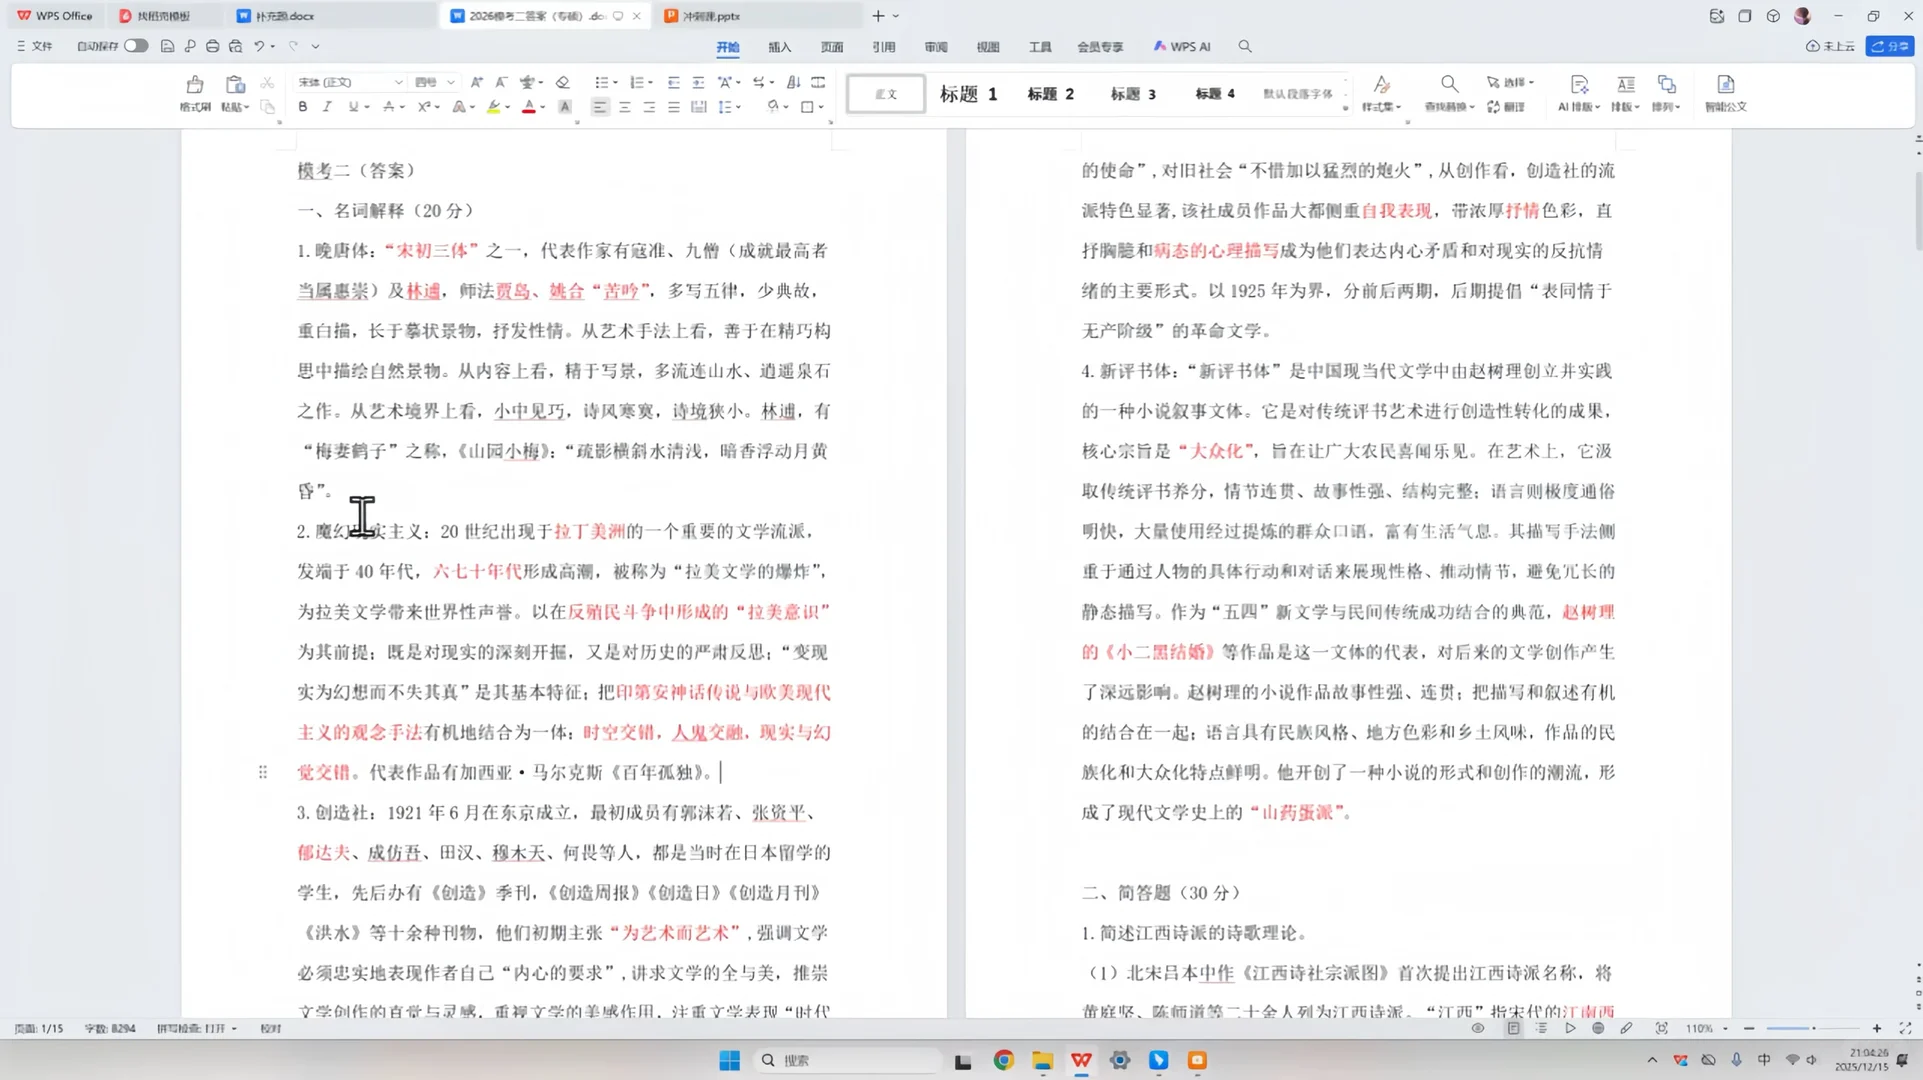
Task: Open the bullet list dropdown
Action: [x=613, y=83]
